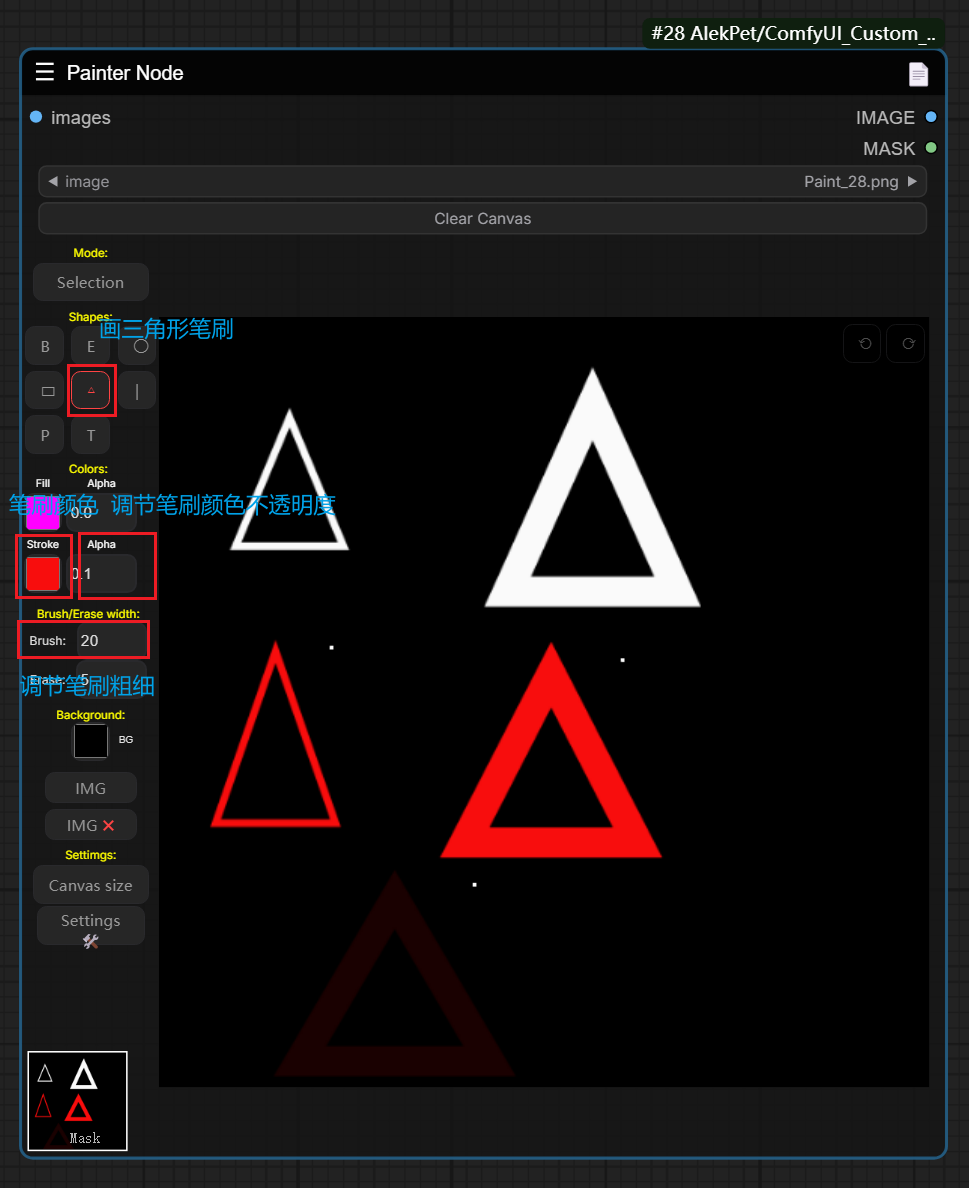Select the Text (T) tool
969x1188 pixels.
[91, 435]
